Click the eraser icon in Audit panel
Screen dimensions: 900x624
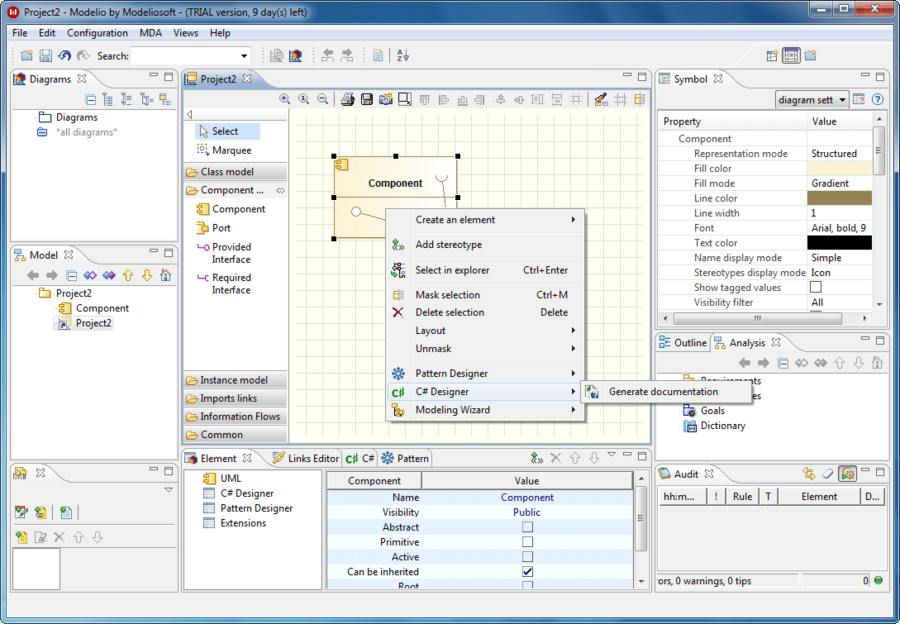click(827, 474)
